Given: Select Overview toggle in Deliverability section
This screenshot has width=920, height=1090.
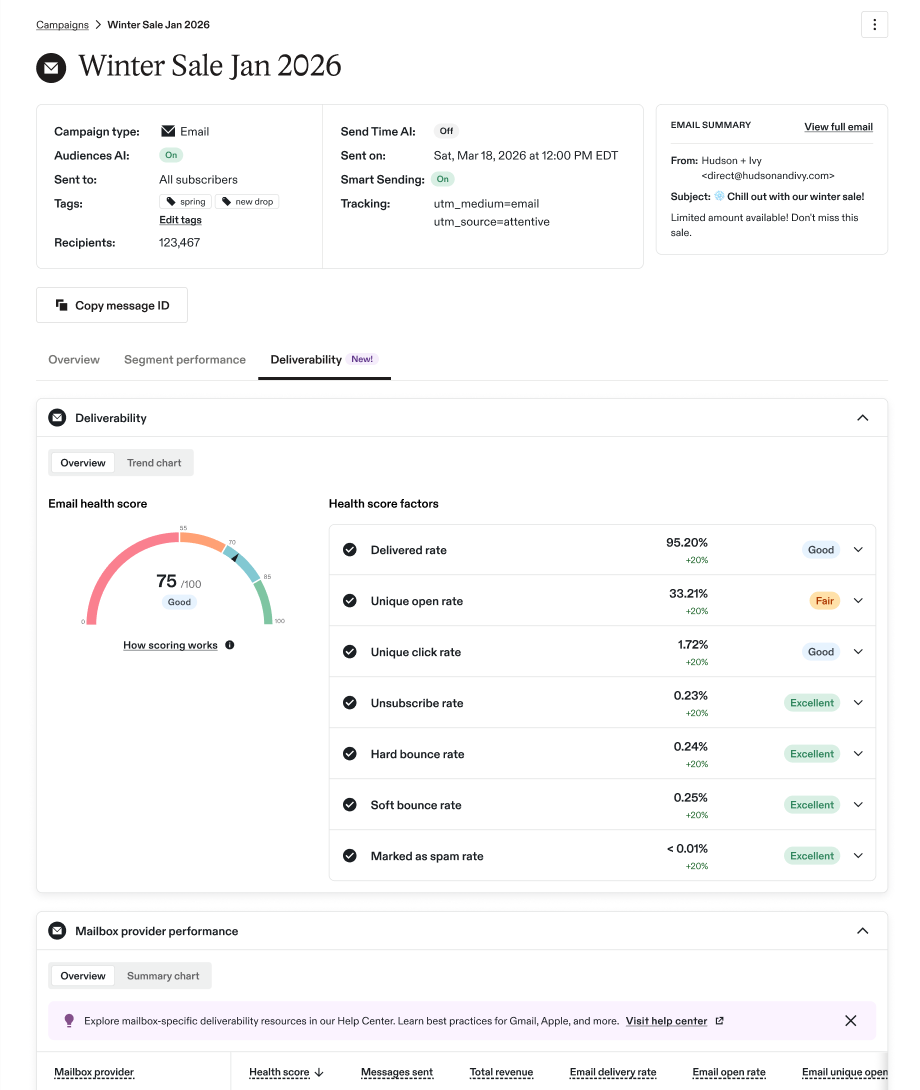Looking at the screenshot, I should point(83,463).
